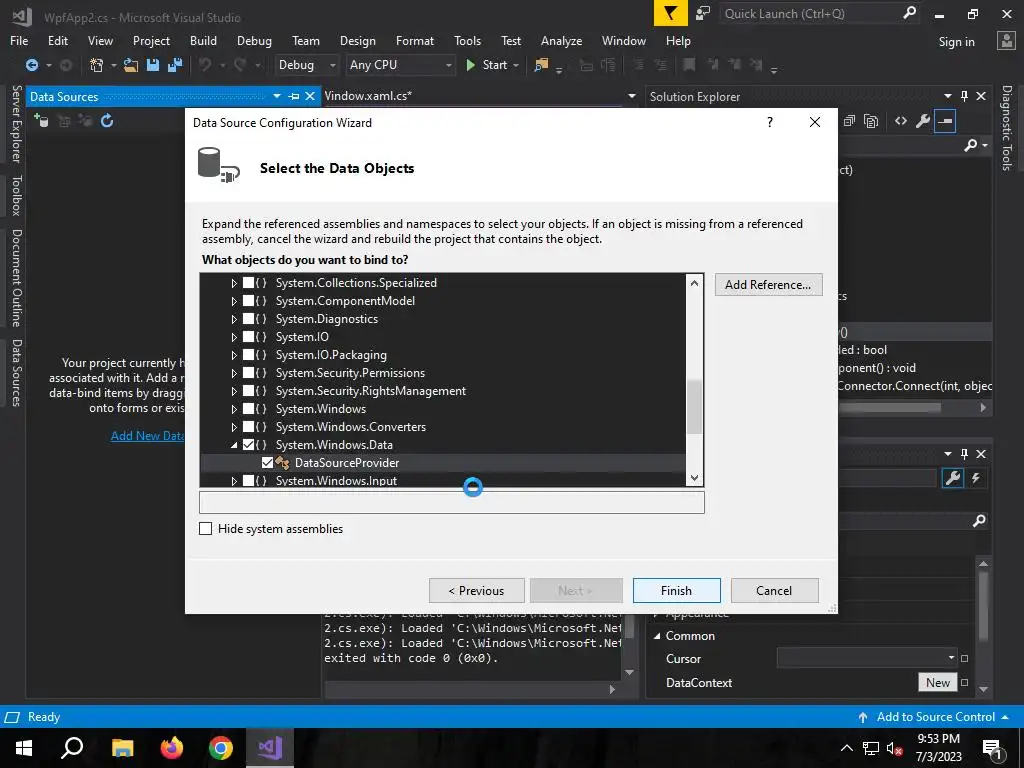Click the Finish button in wizard

(677, 590)
